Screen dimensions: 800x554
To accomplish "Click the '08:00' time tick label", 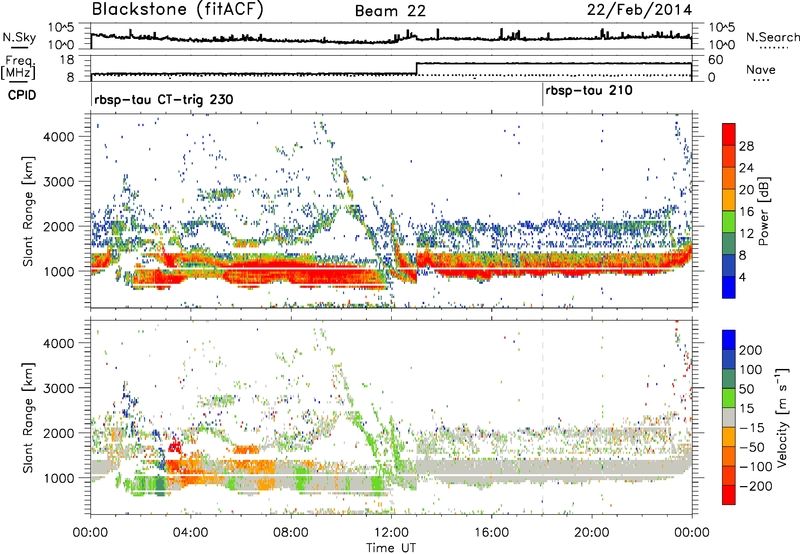I will point(291,533).
